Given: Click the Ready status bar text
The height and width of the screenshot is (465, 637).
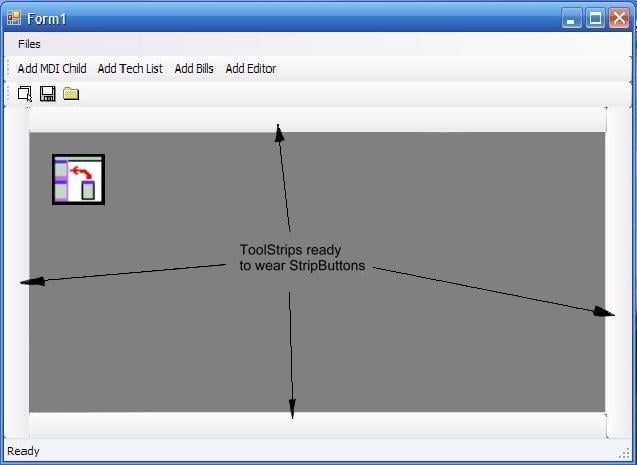Looking at the screenshot, I should click(23, 451).
